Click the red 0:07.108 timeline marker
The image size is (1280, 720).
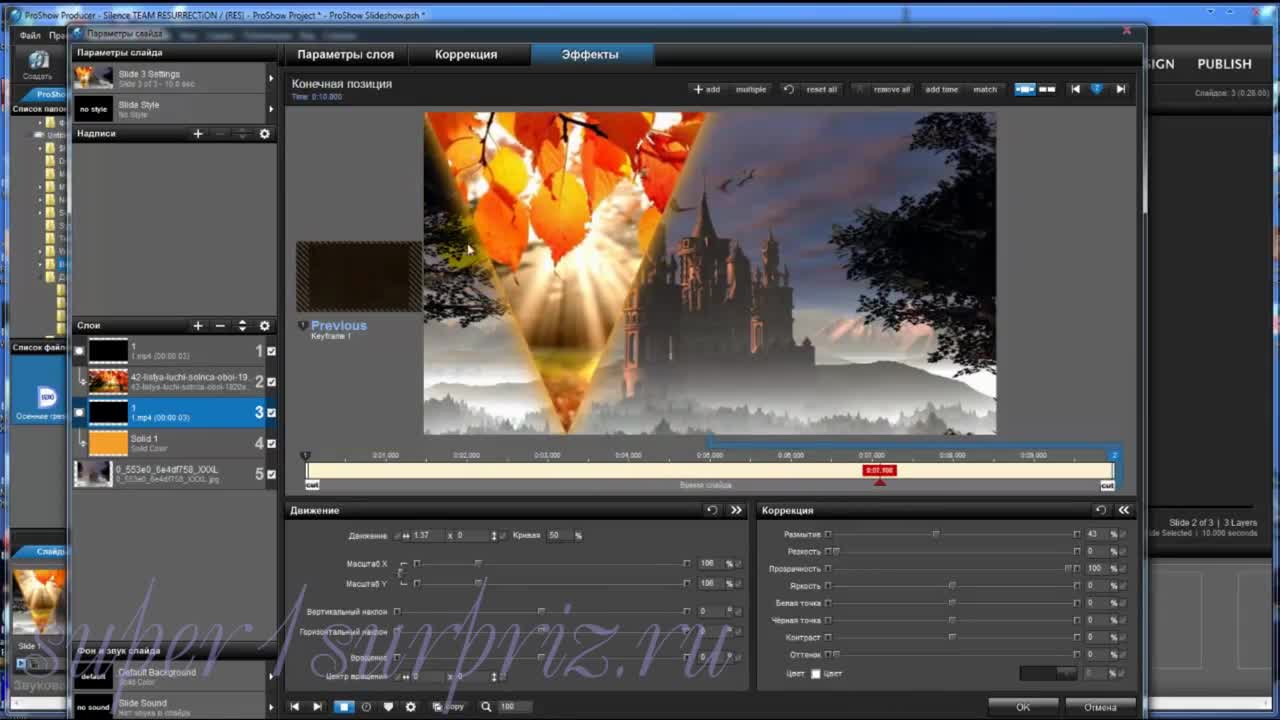(x=879, y=470)
